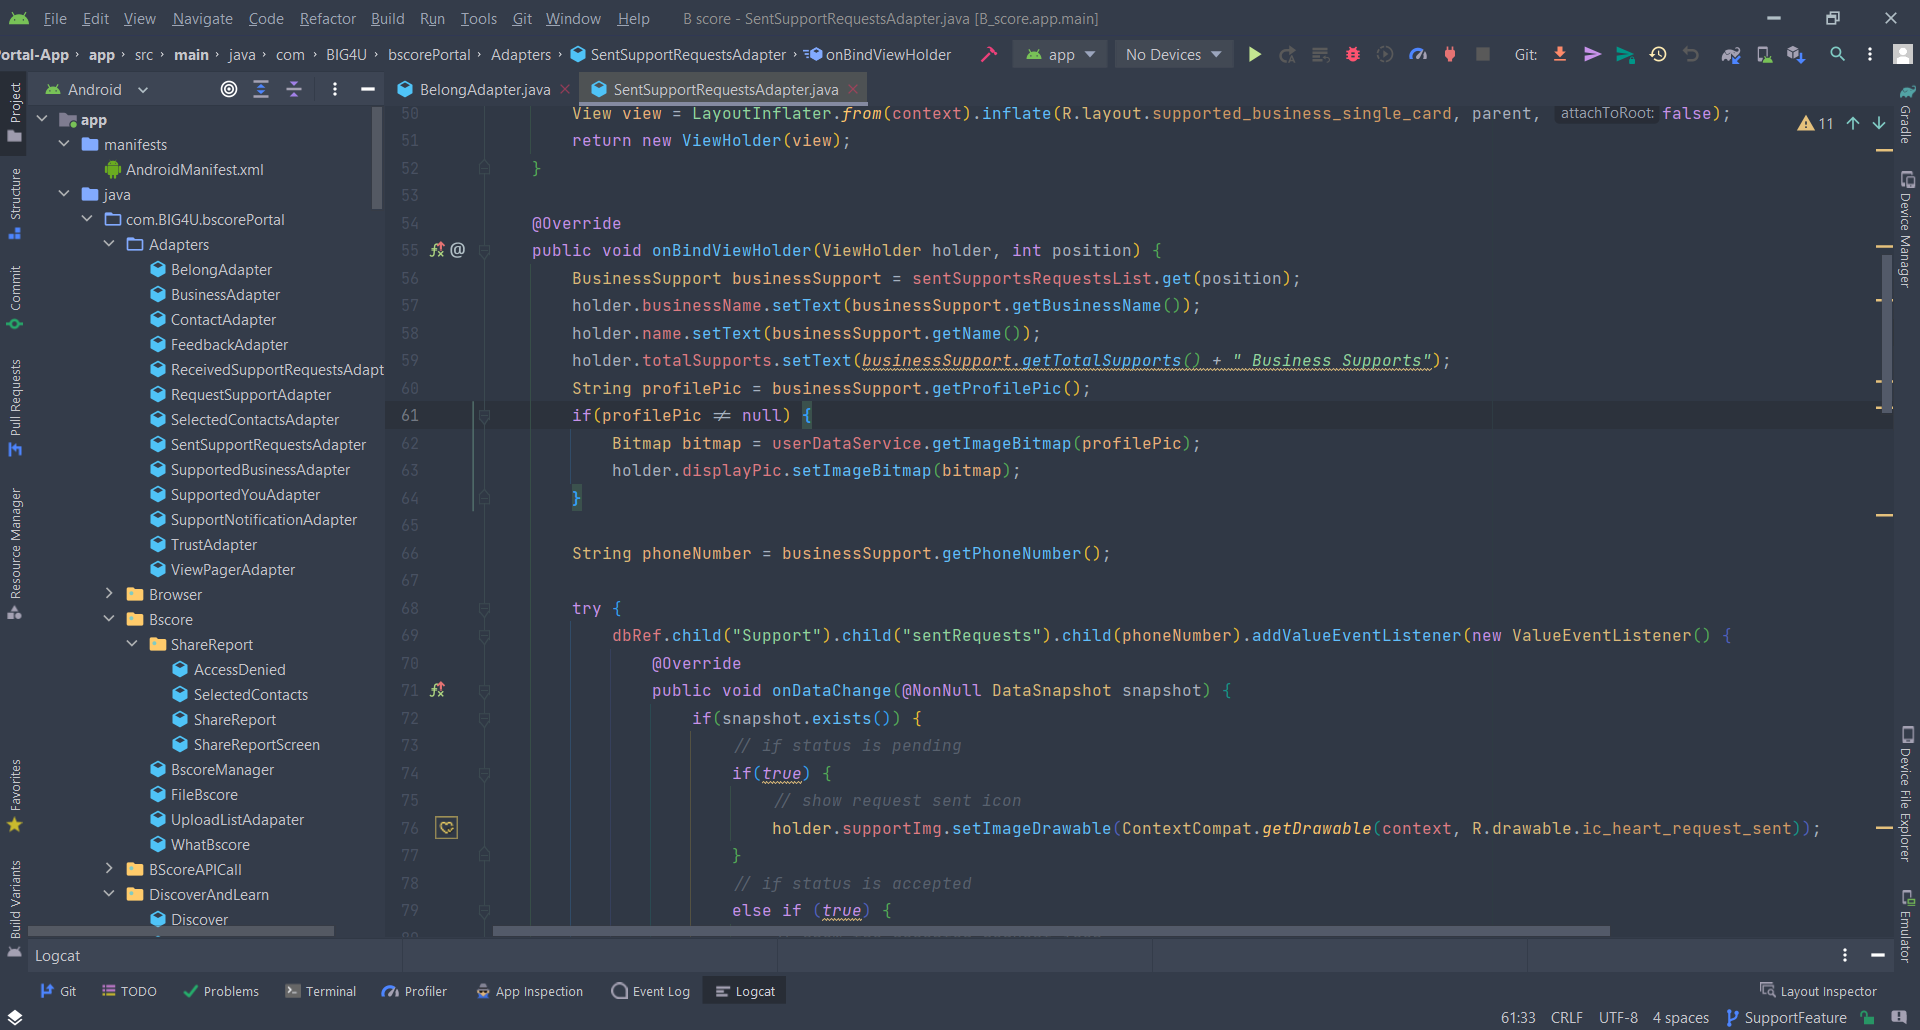Run the app using the green play icon
Screen dimensions: 1920x1030
click(x=1255, y=54)
